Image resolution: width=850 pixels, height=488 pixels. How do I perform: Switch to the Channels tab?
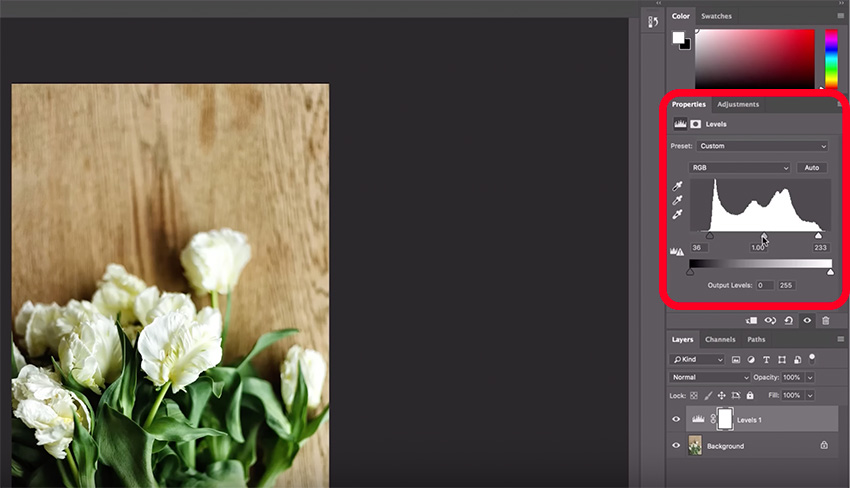[719, 340]
